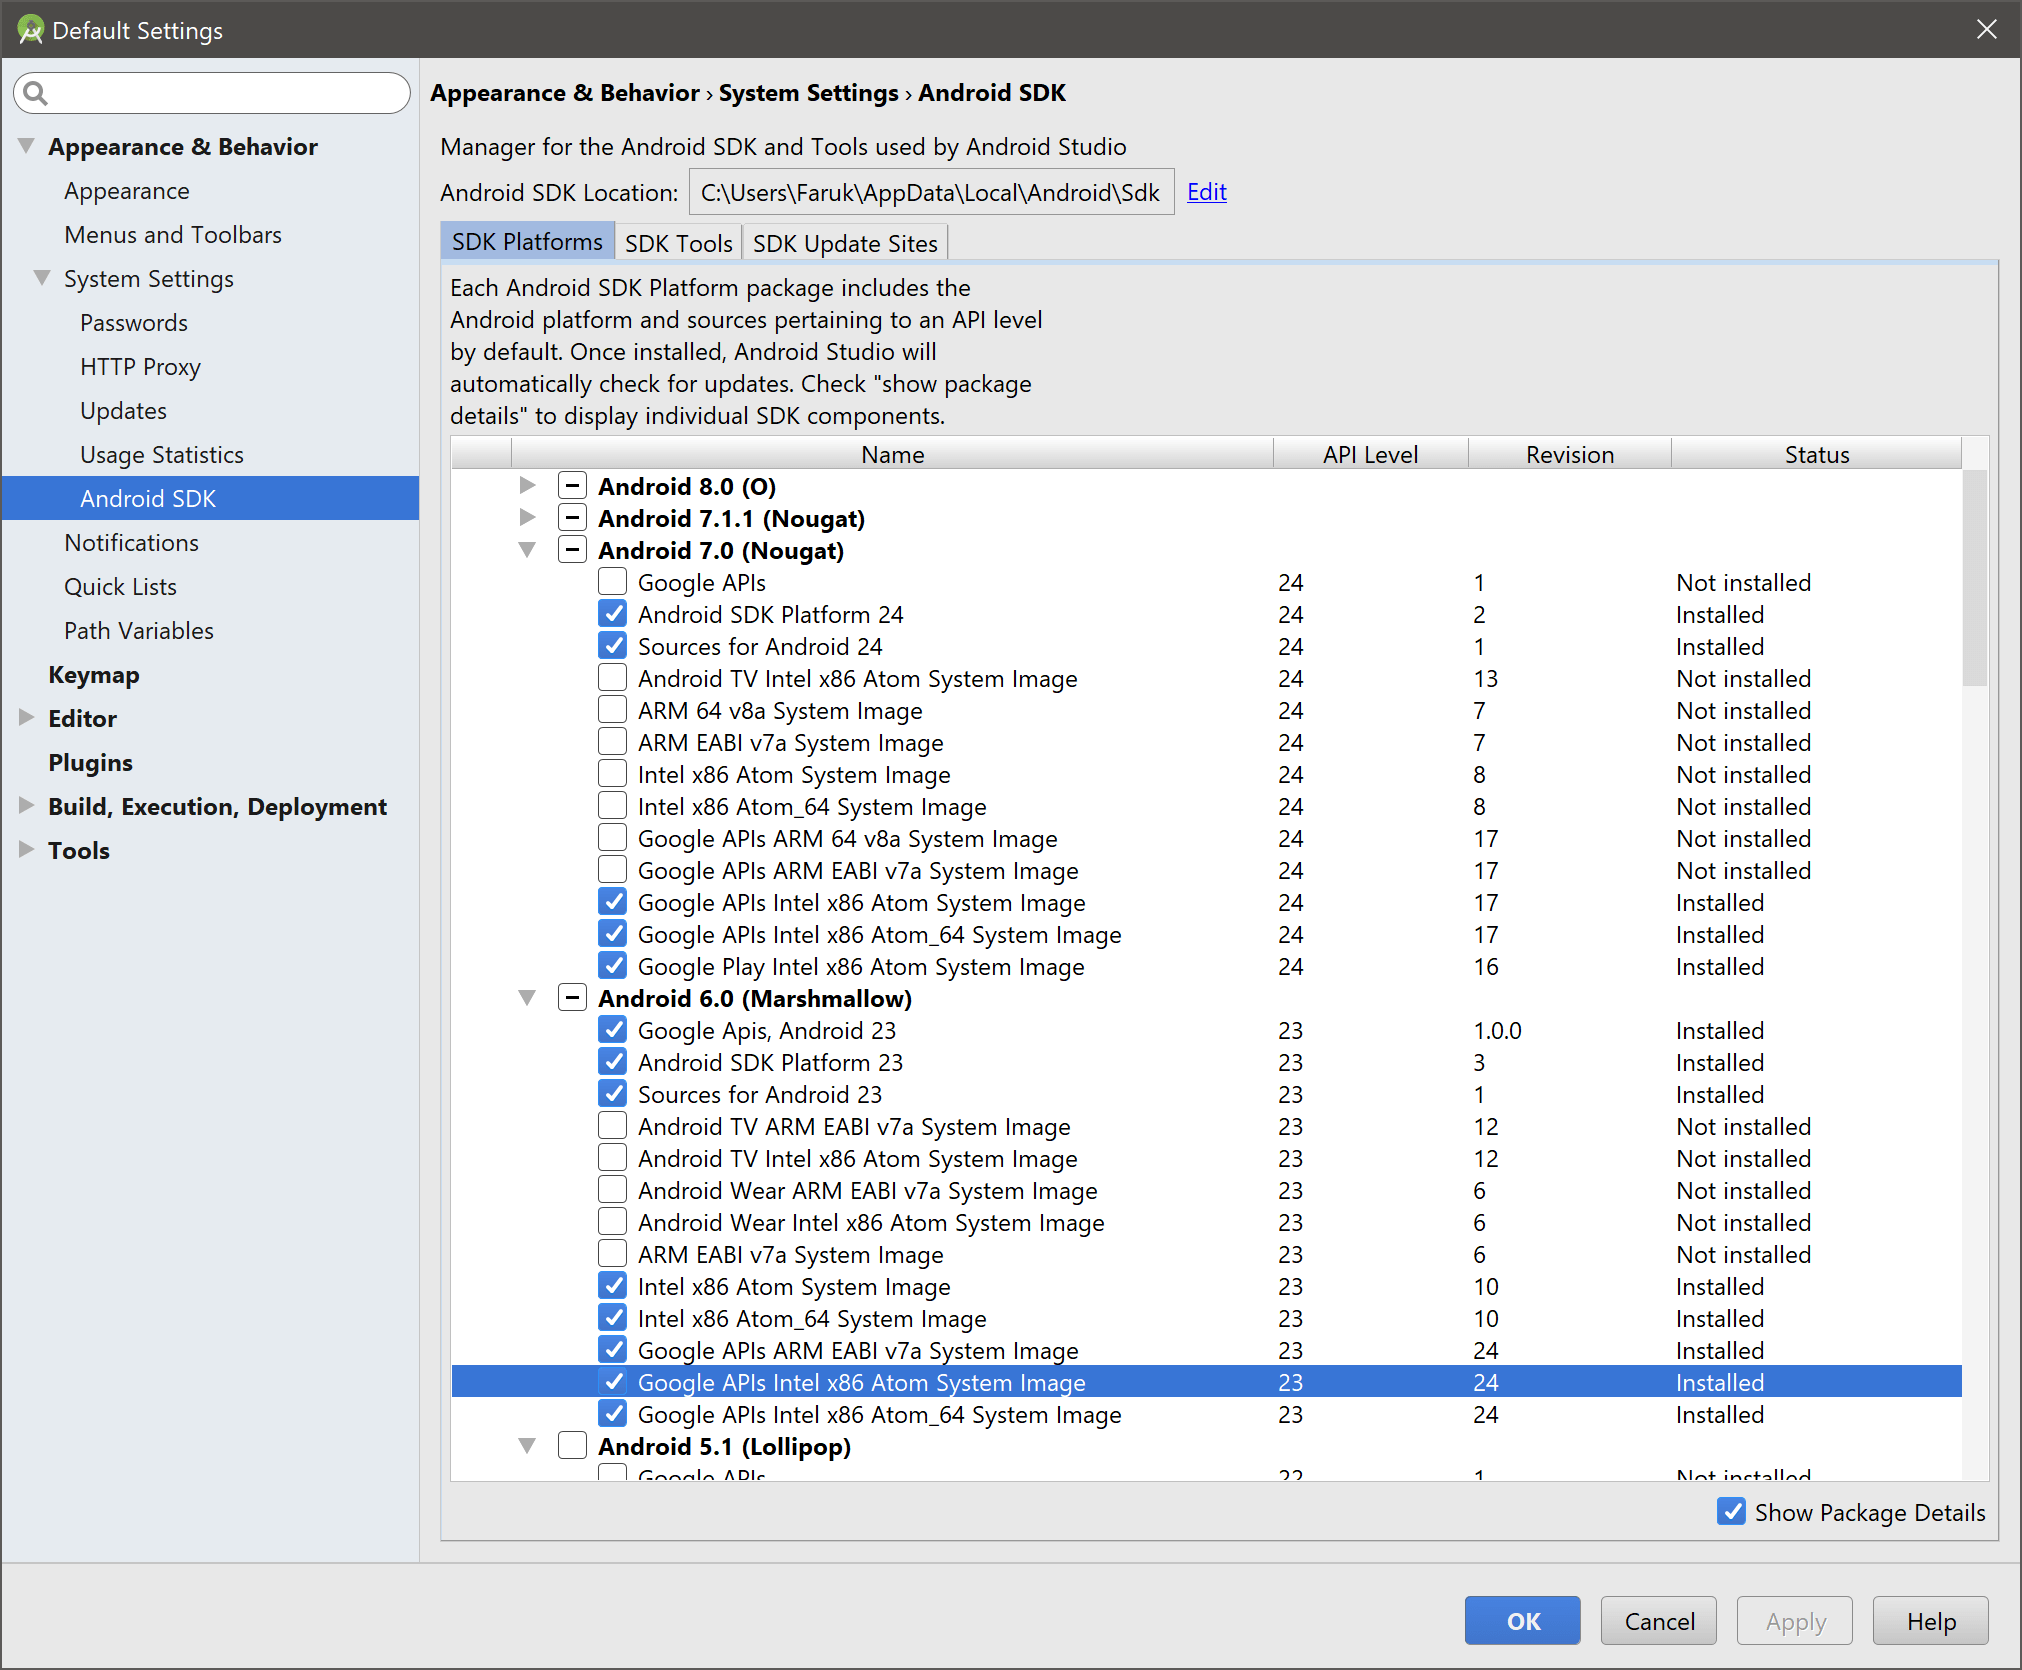Expand Tools settings node
Screen dimensions: 2022x1670
pos(27,849)
